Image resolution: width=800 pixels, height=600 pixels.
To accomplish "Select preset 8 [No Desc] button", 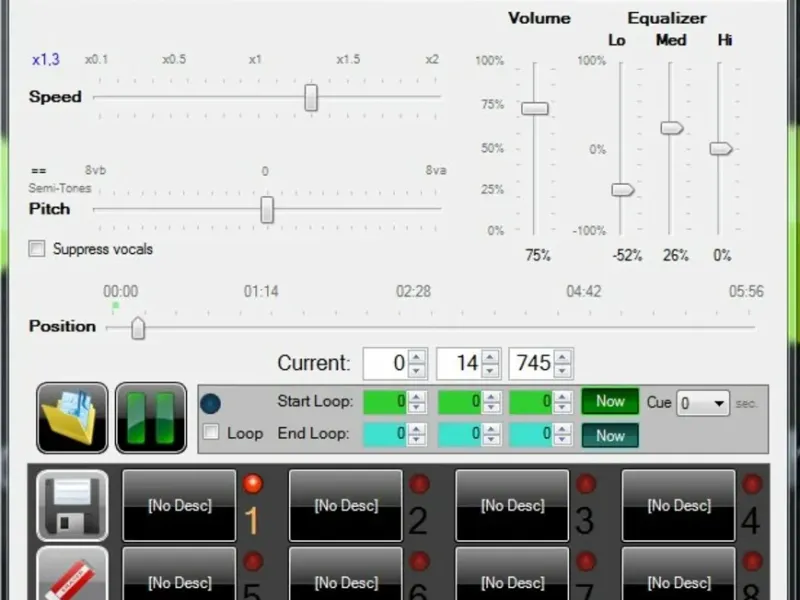I will [679, 574].
